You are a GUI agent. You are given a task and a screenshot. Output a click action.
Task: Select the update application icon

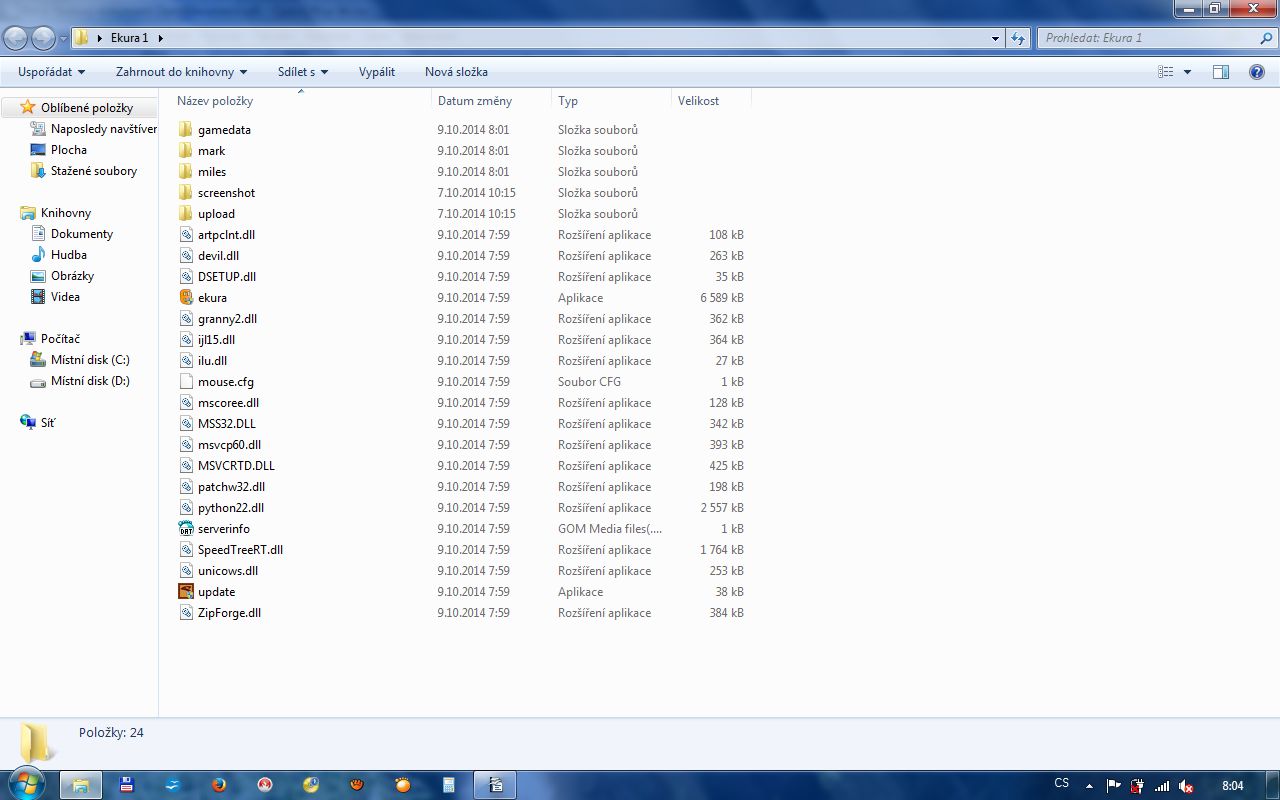[186, 591]
